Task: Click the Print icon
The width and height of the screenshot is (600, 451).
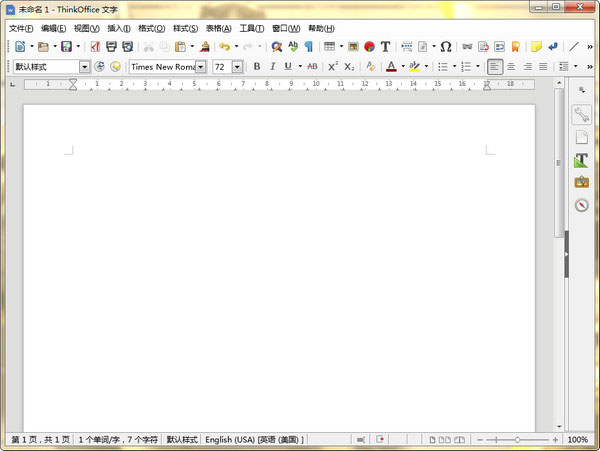Action: (x=111, y=47)
